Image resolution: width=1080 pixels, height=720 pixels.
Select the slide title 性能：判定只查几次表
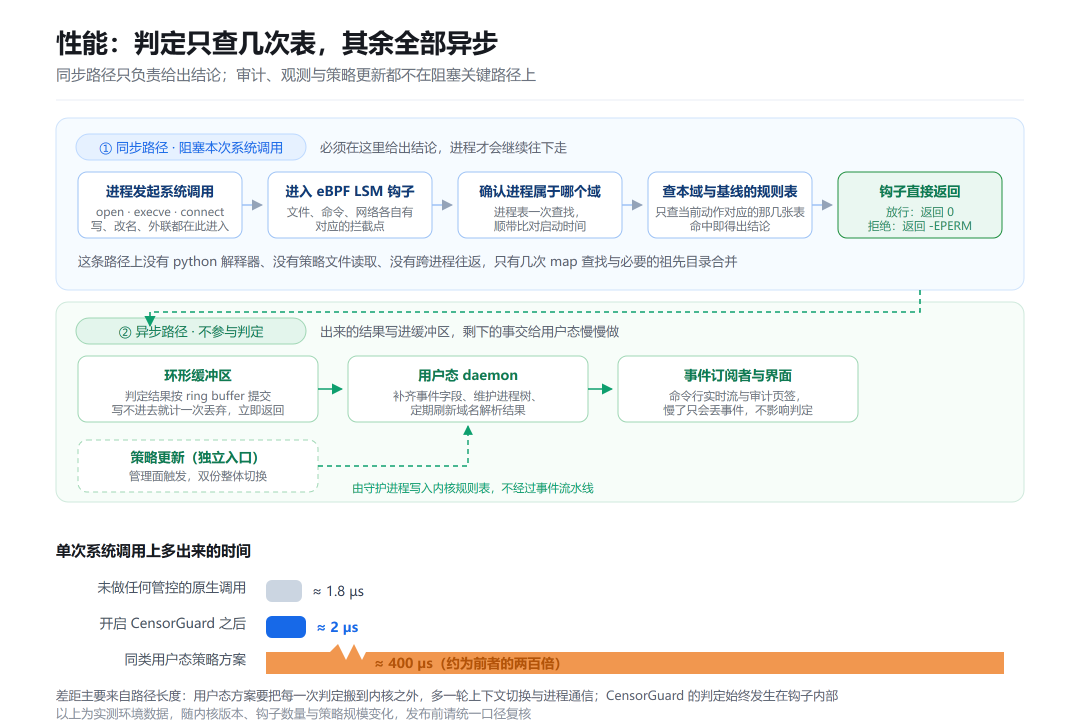(276, 43)
